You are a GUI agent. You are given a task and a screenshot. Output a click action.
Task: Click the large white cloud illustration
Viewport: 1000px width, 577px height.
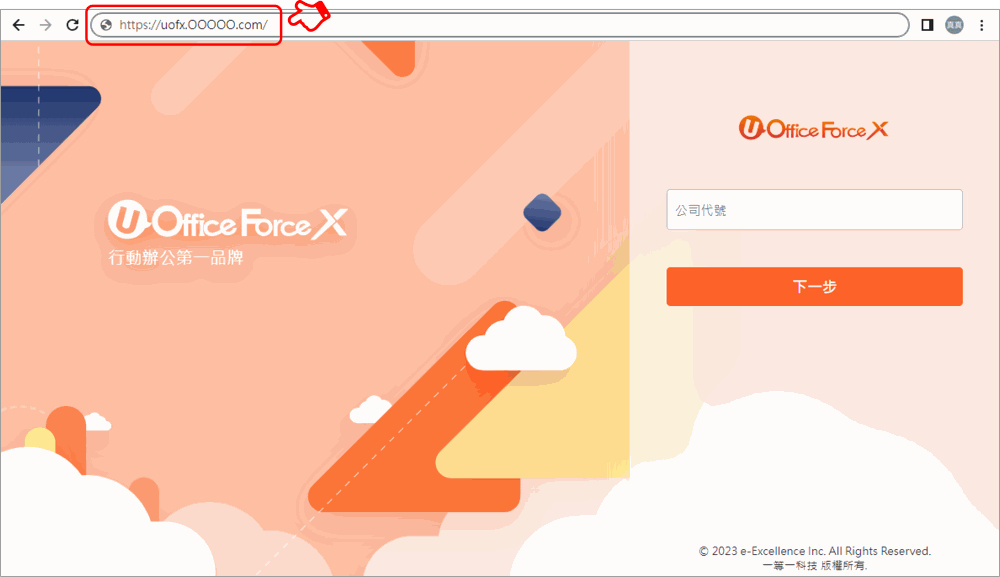point(521,339)
